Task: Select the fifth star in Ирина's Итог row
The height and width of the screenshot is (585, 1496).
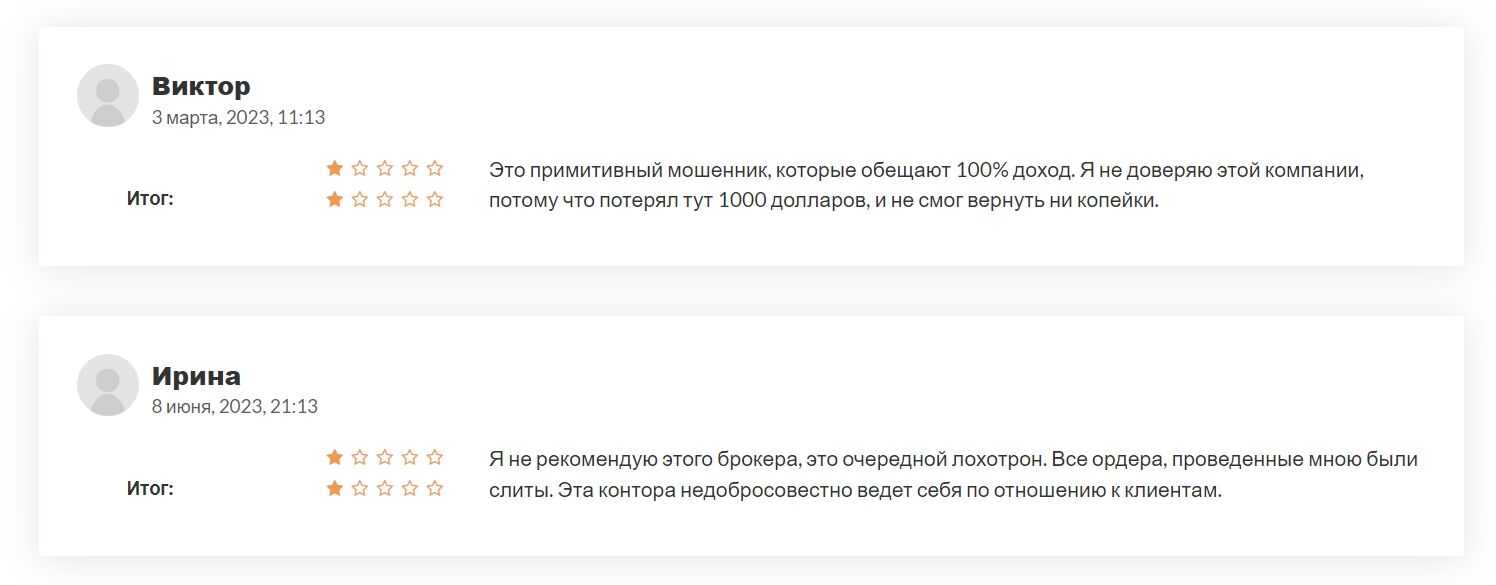Action: coord(435,489)
